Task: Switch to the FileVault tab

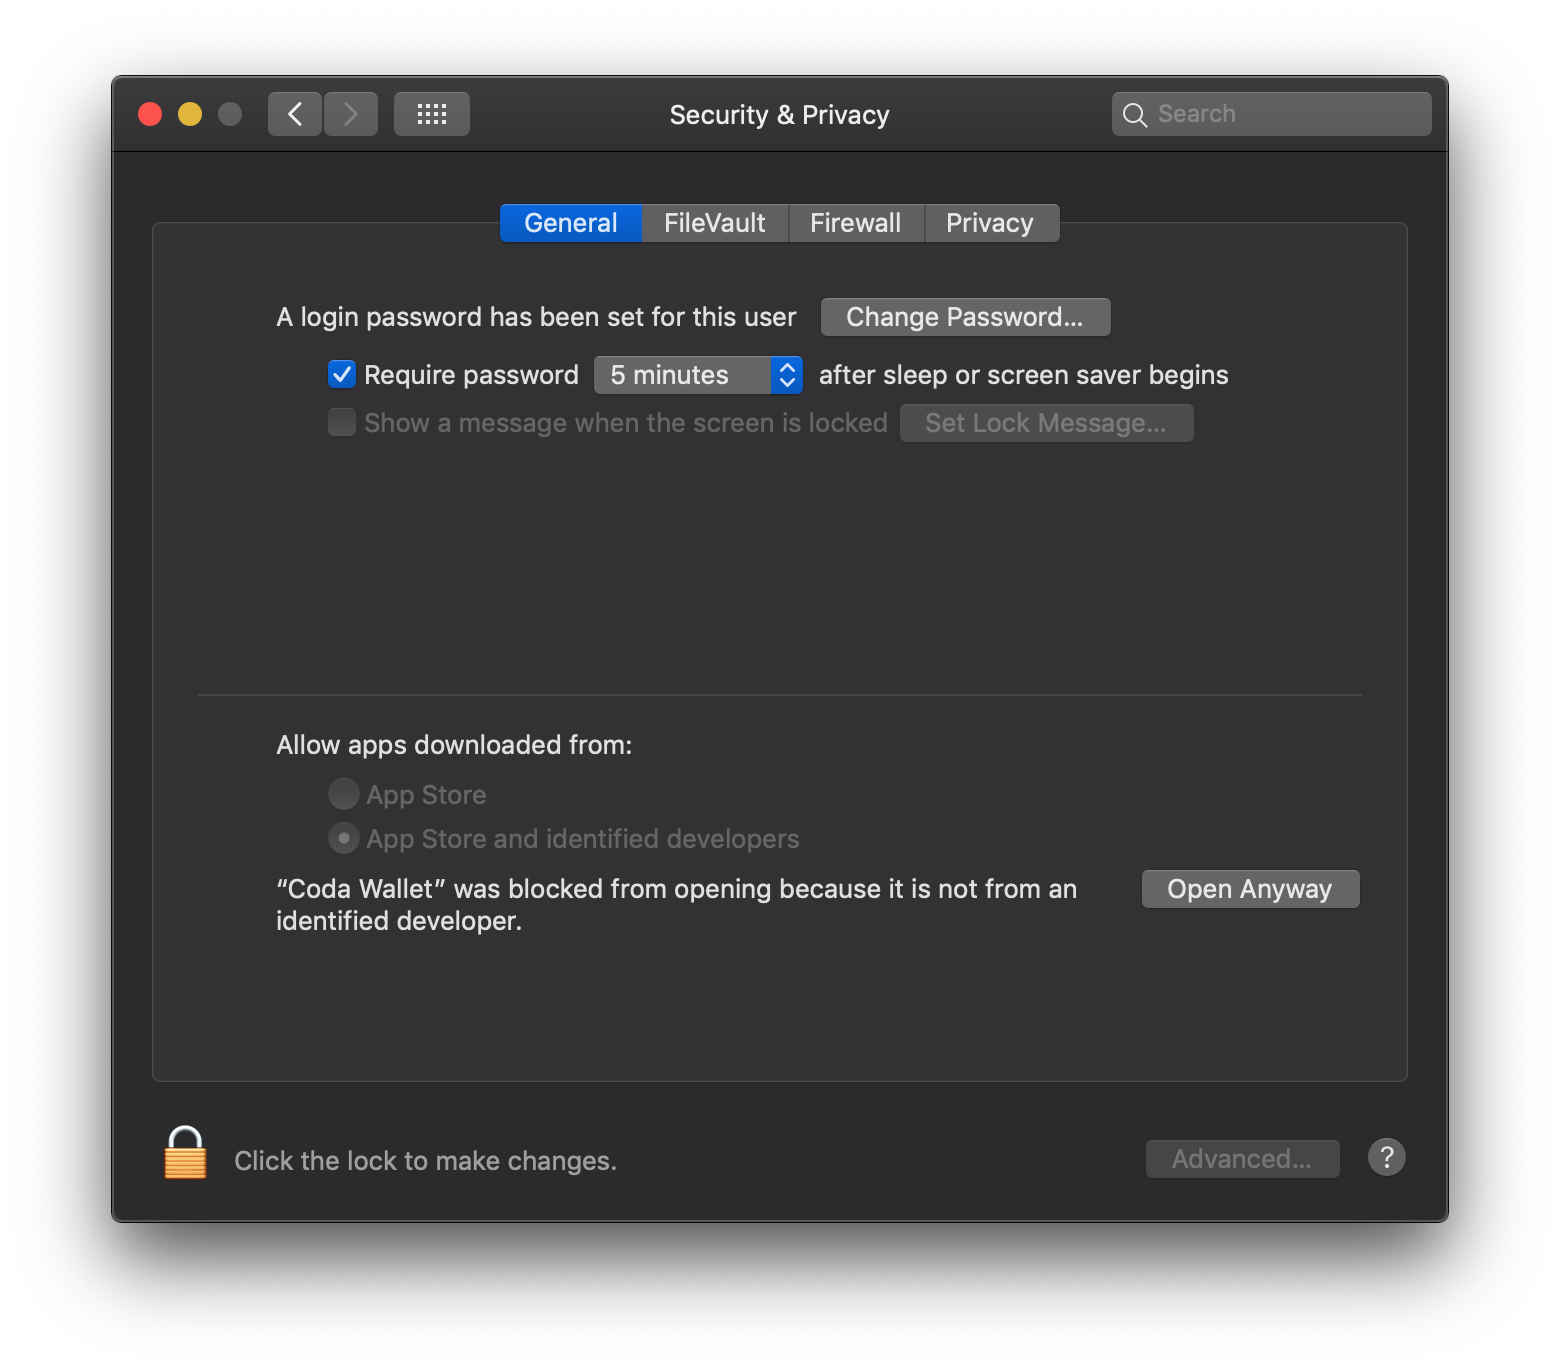Action: [x=715, y=223]
